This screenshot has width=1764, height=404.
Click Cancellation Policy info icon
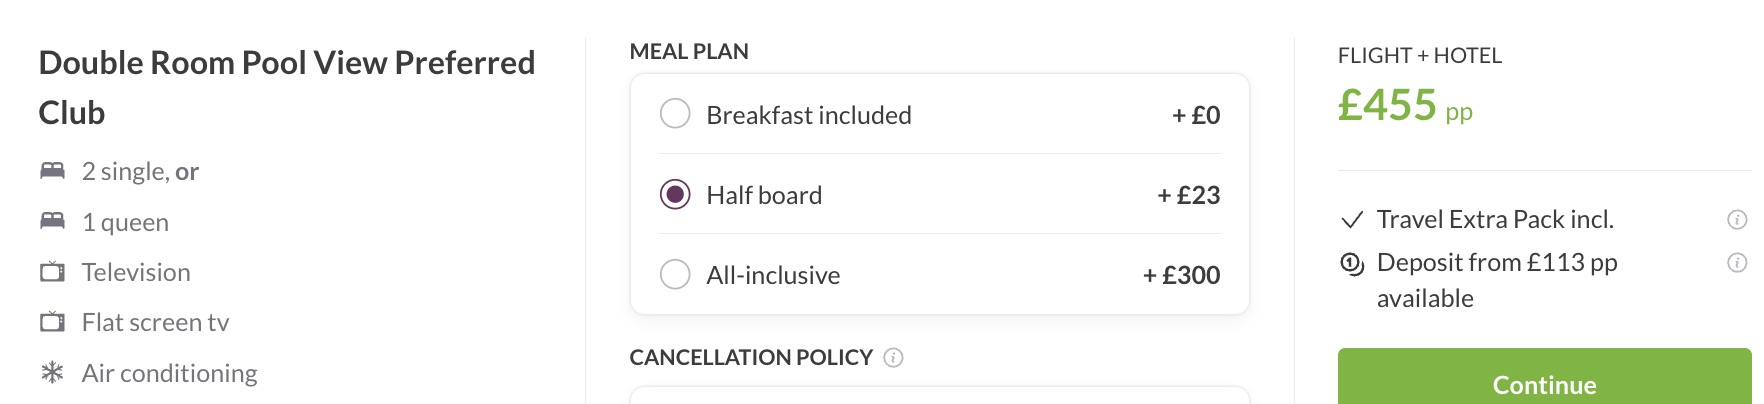[x=894, y=358]
